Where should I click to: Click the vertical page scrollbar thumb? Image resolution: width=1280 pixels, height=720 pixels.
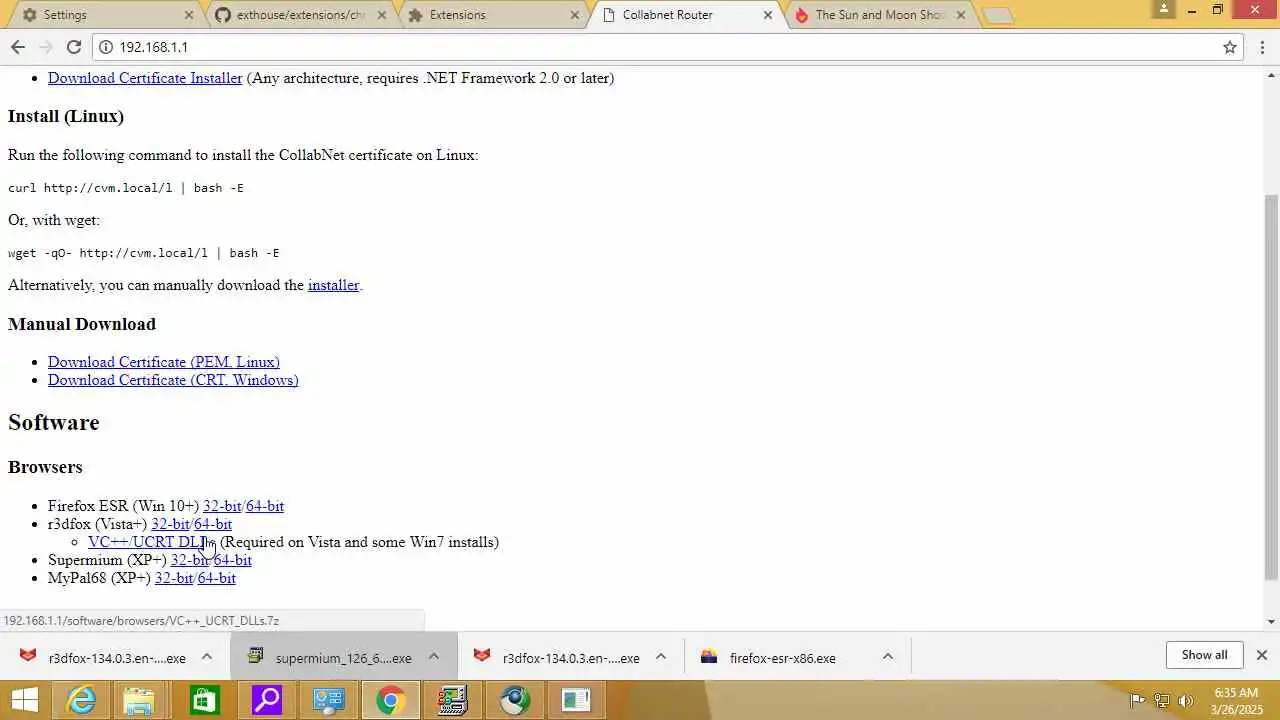click(x=1271, y=387)
